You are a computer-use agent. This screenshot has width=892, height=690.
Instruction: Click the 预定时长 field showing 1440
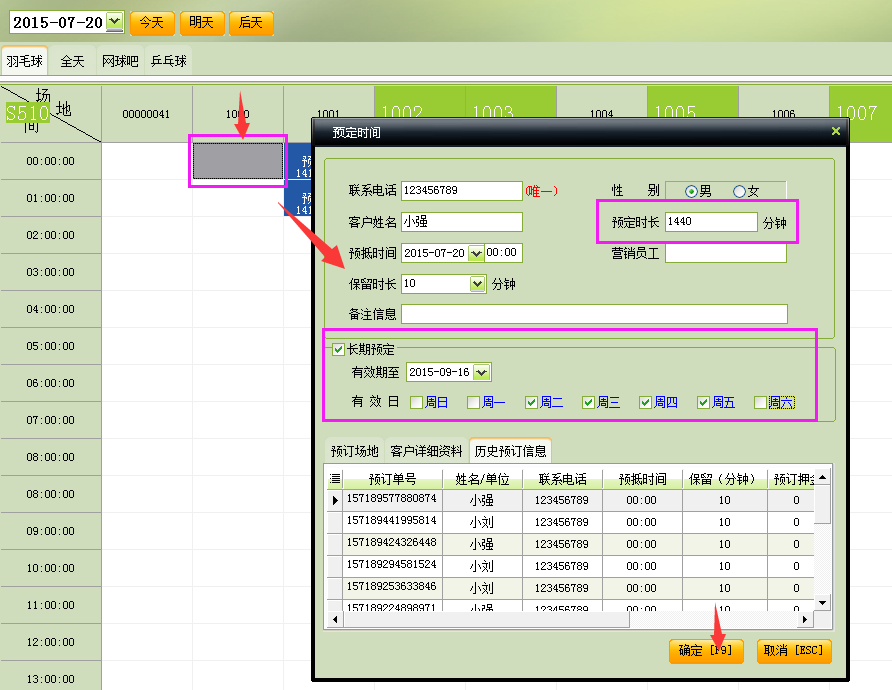click(711, 222)
